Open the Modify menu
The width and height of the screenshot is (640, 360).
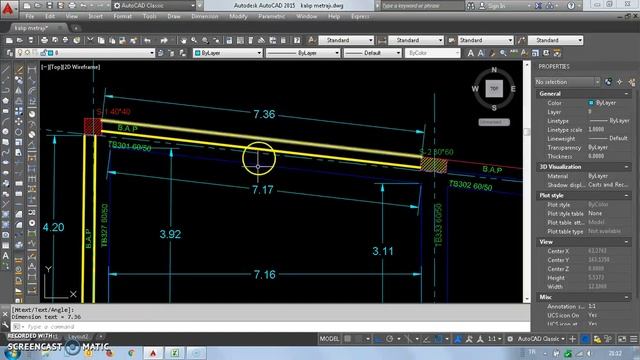238,16
